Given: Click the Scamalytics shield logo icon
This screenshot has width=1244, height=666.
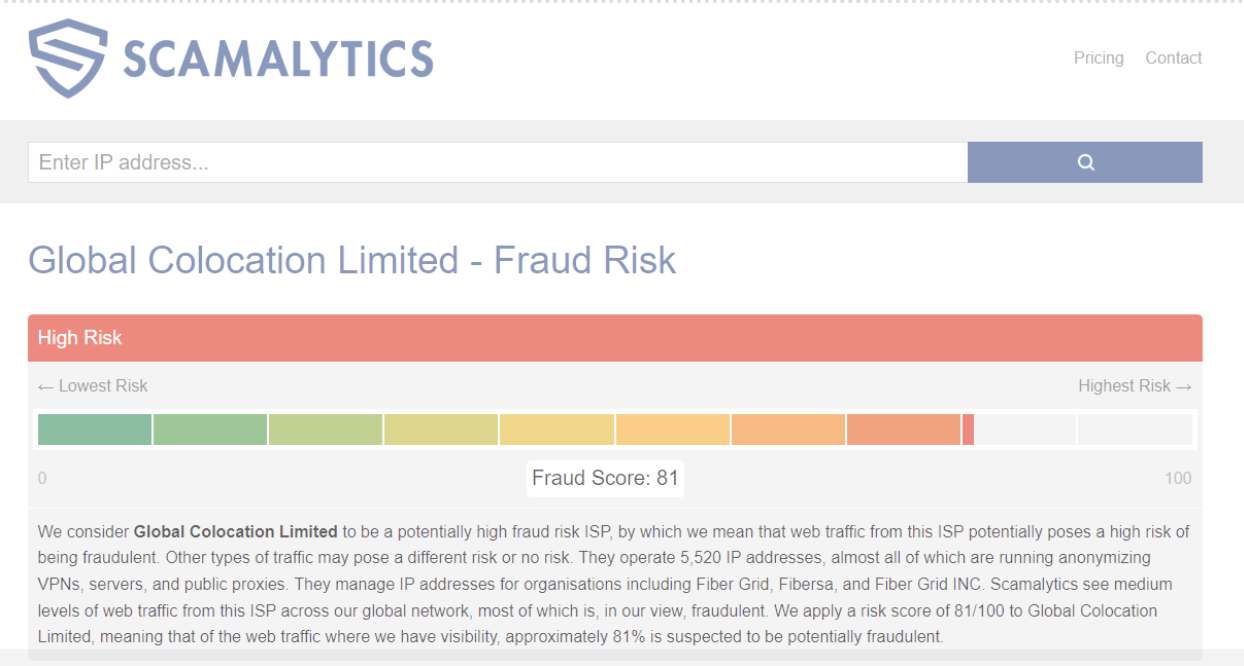Looking at the screenshot, I should pyautogui.click(x=67, y=58).
